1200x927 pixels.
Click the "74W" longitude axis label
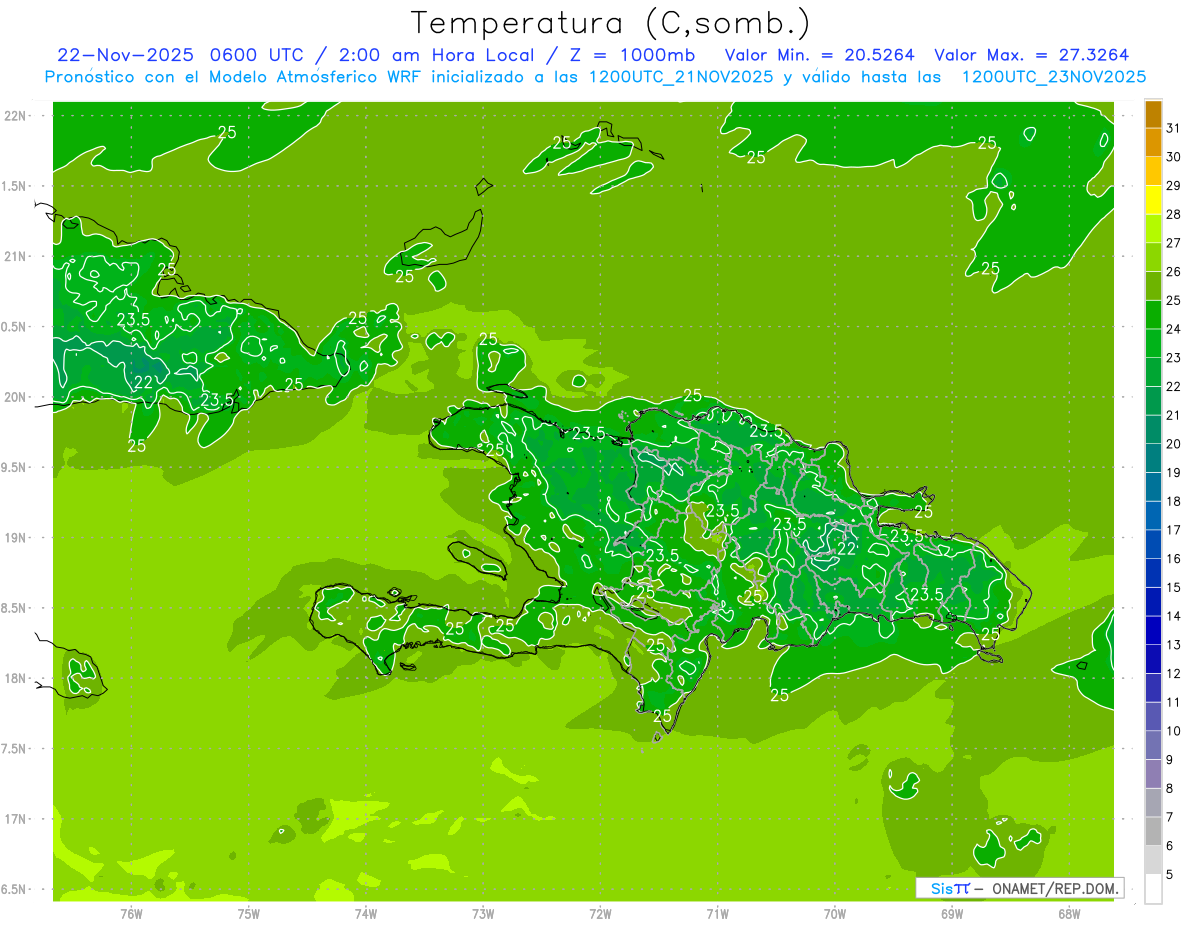(366, 913)
